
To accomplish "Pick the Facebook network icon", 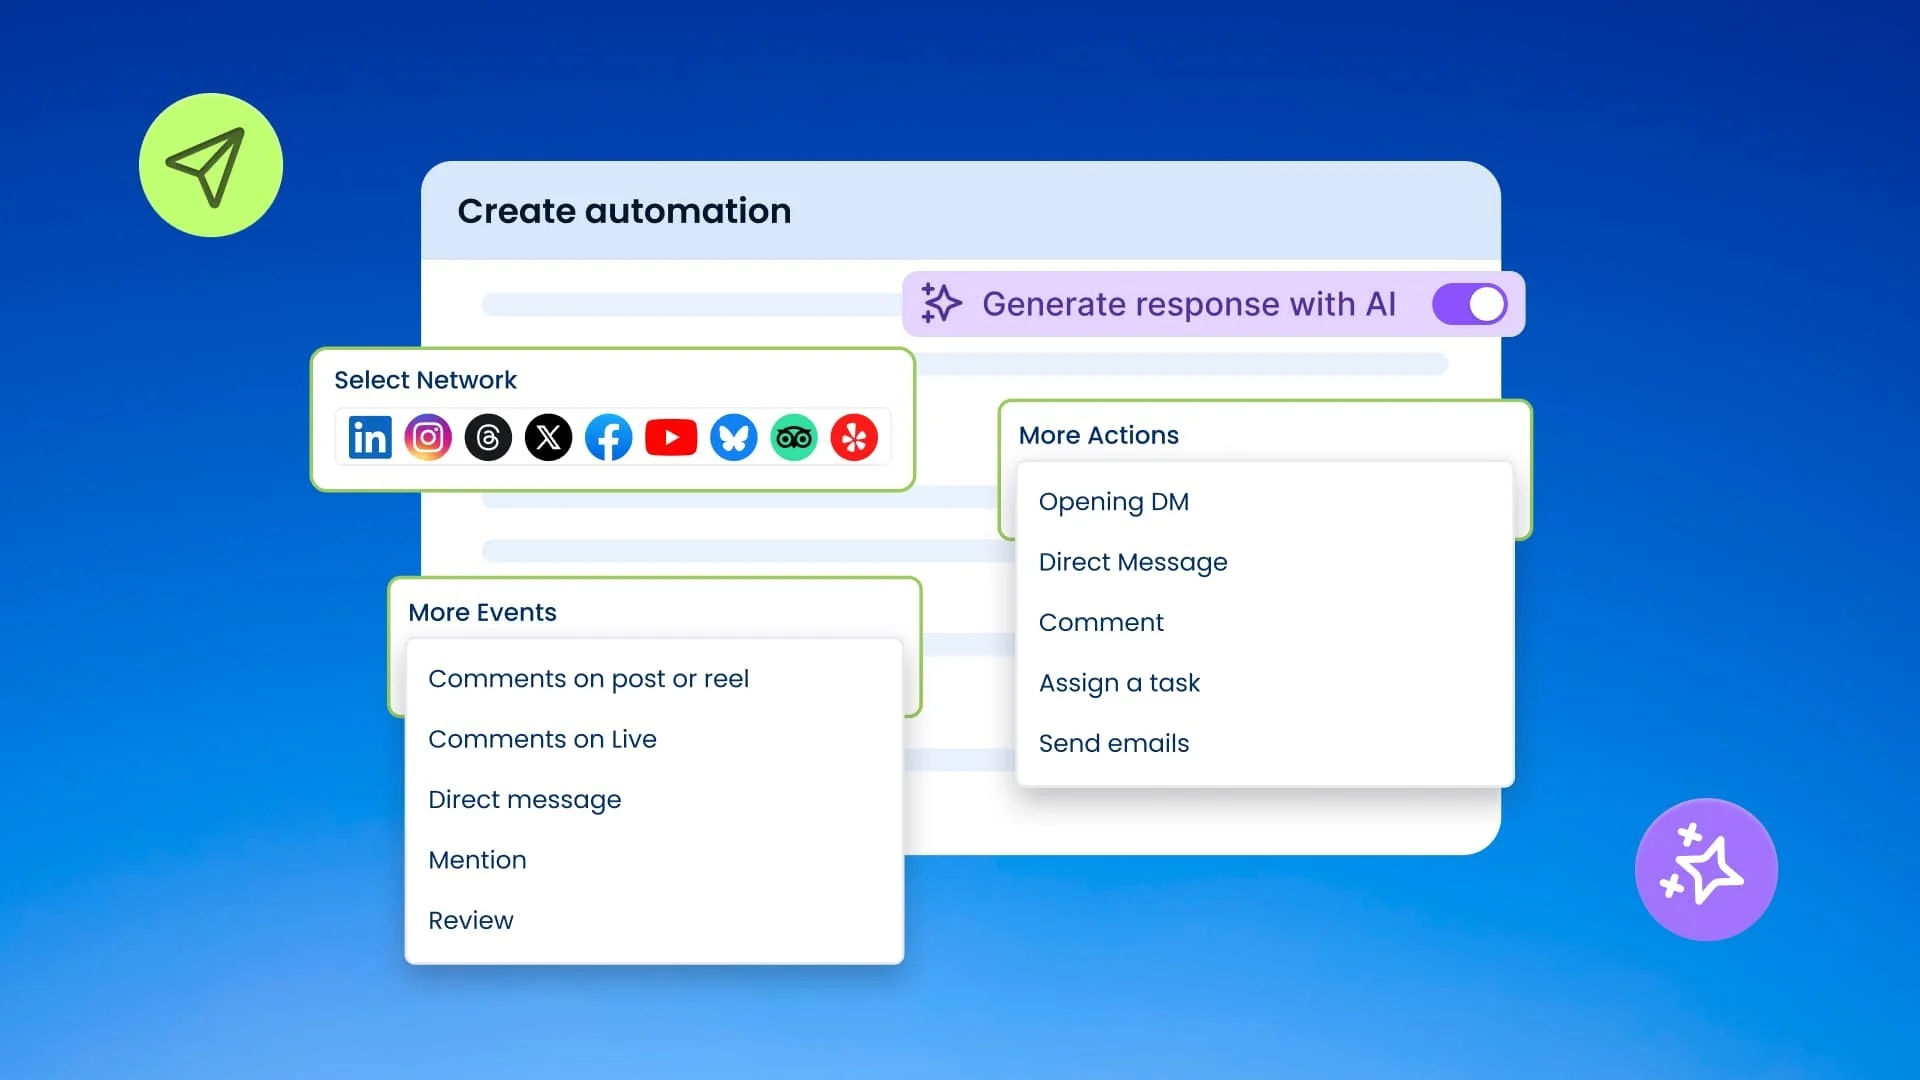I will pyautogui.click(x=609, y=437).
